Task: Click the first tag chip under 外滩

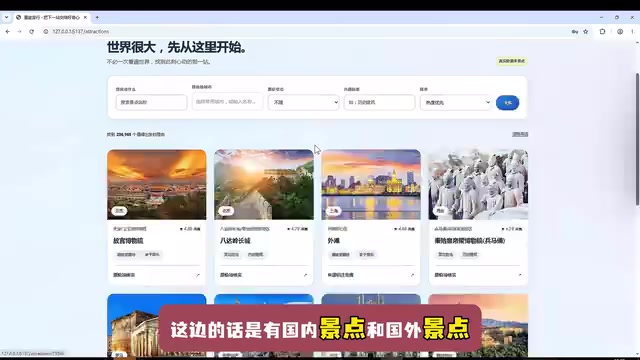Action: tap(340, 254)
